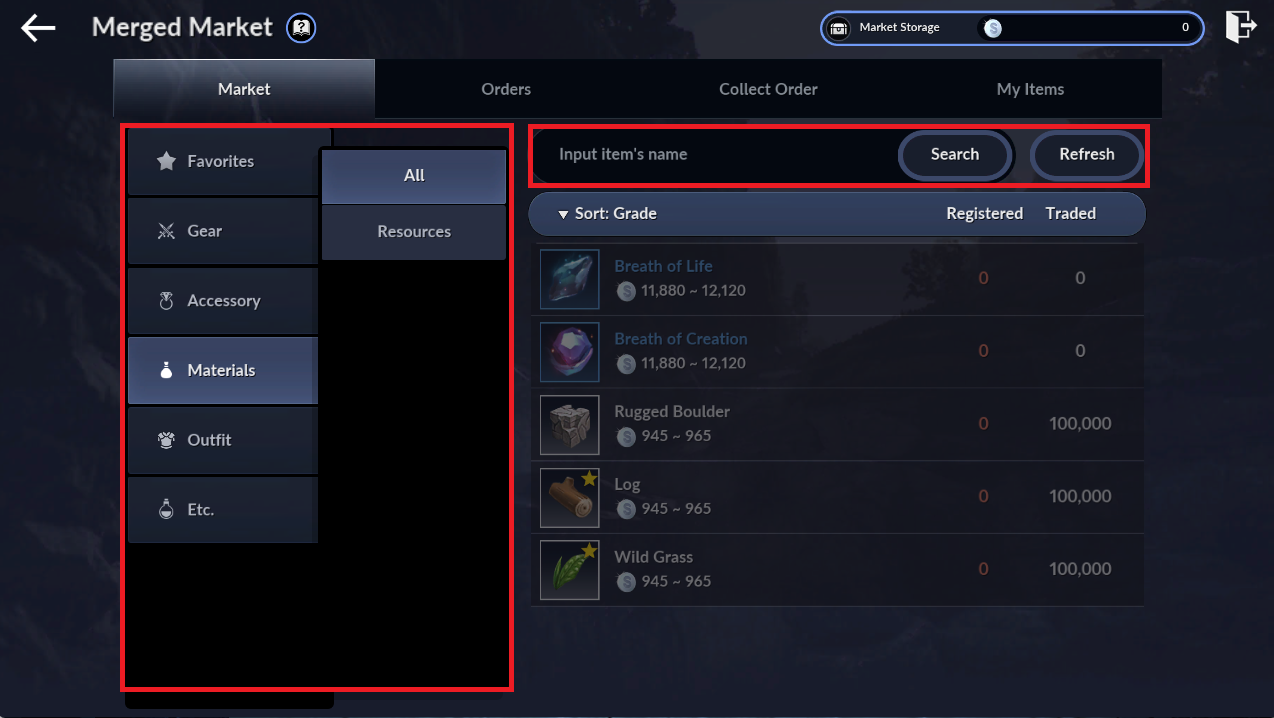Click the Wild Grass item icon
This screenshot has height=718, width=1274.
(570, 570)
